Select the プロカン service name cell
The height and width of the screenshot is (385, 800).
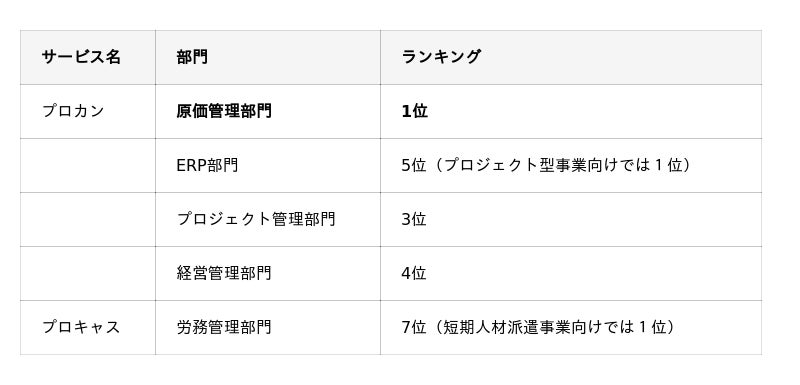tap(88, 111)
